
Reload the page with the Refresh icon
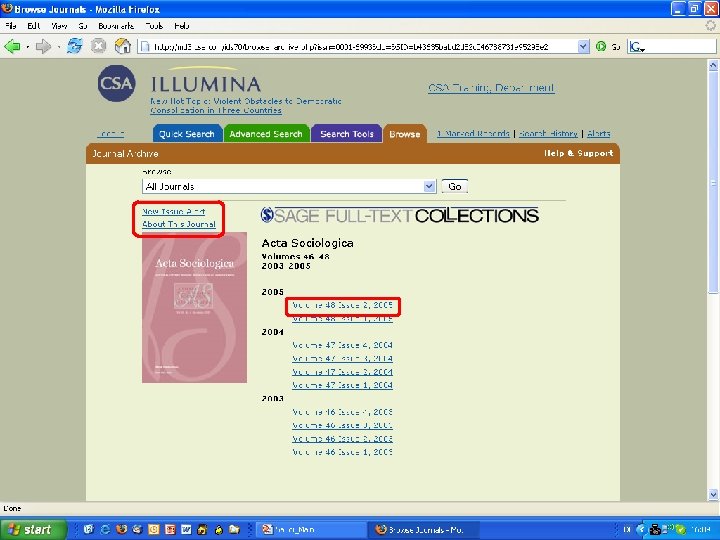[x=75, y=46]
